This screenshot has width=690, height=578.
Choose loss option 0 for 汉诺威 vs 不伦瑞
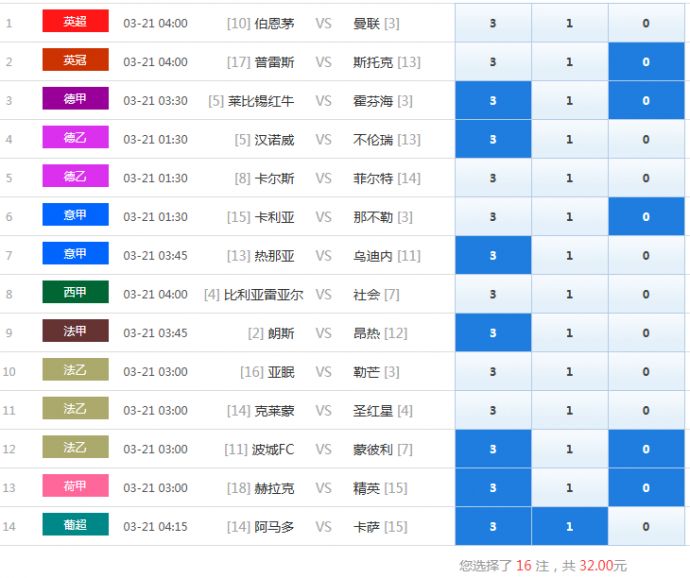[645, 140]
